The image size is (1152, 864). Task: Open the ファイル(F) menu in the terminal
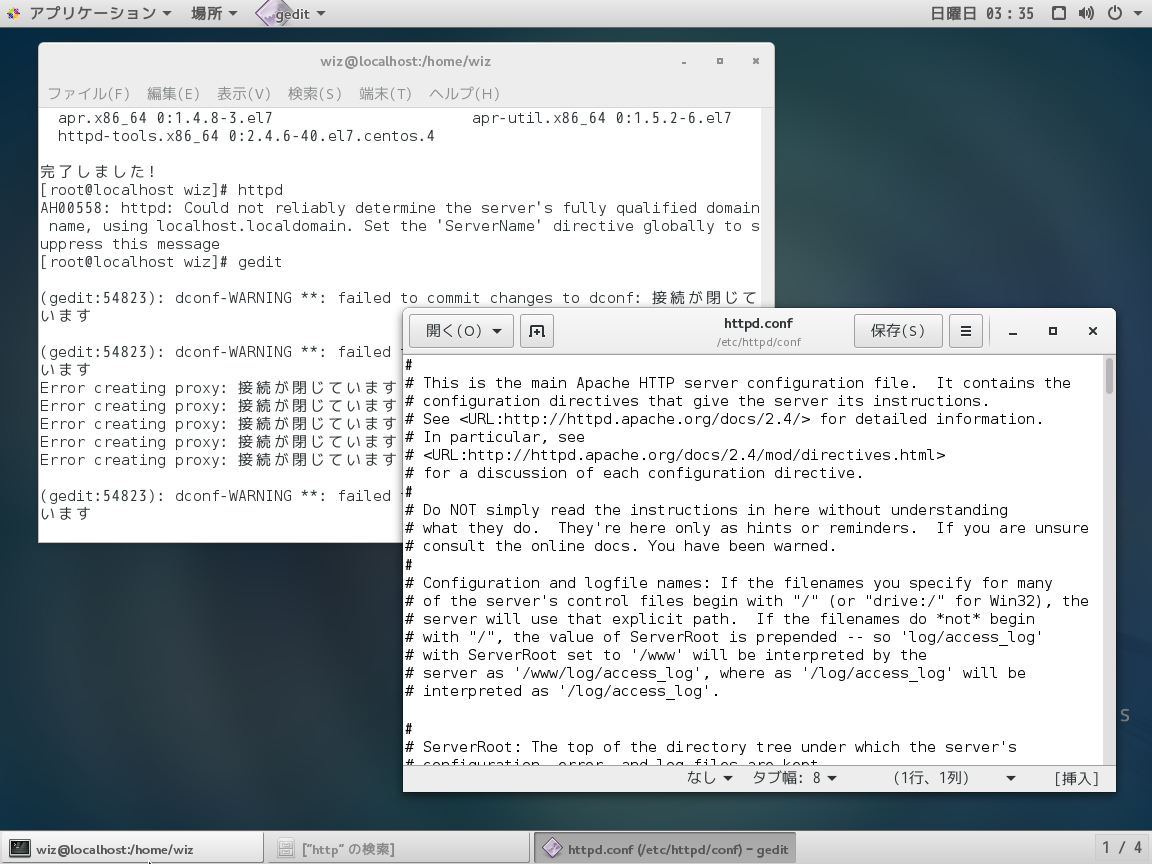88,93
